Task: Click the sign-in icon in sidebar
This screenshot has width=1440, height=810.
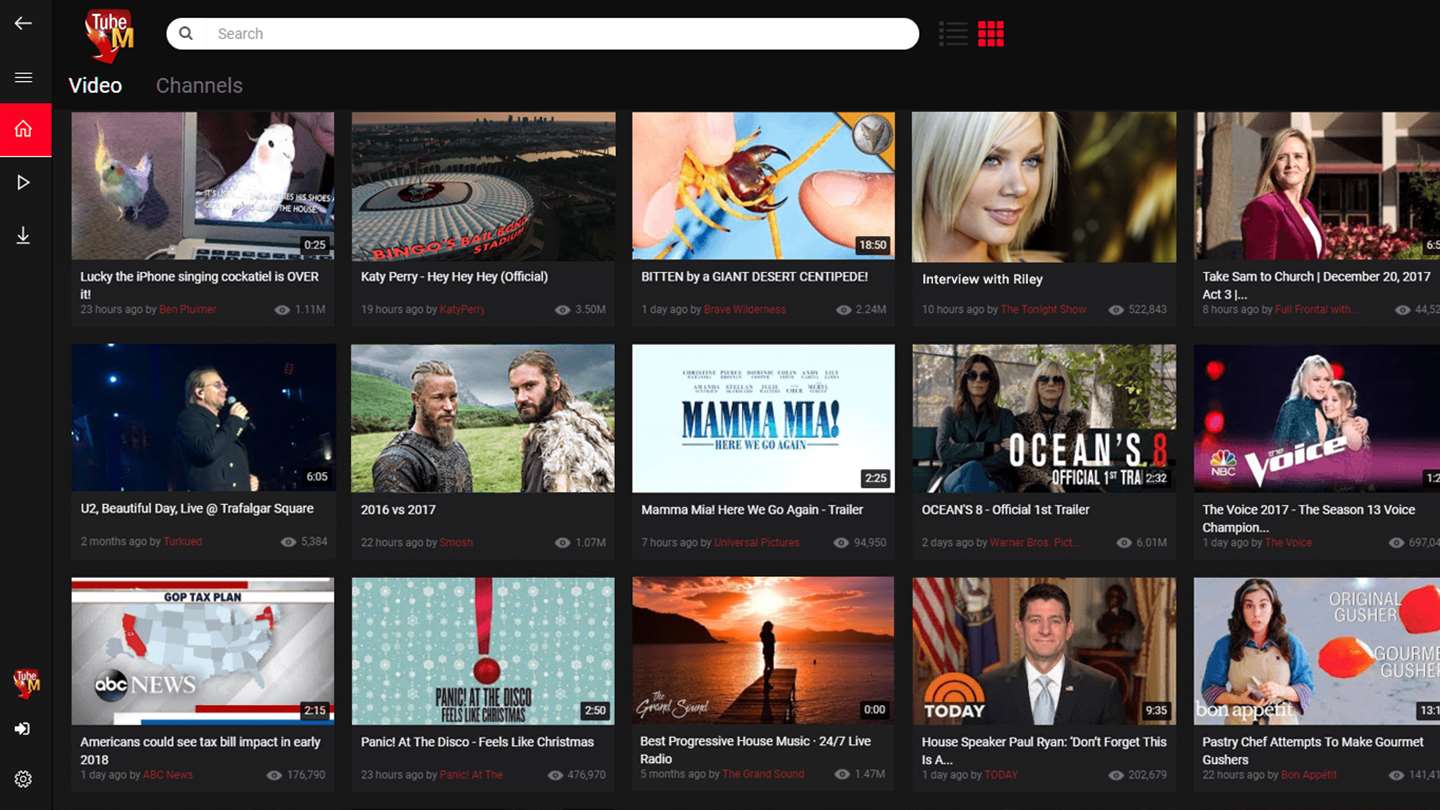Action: [x=22, y=729]
